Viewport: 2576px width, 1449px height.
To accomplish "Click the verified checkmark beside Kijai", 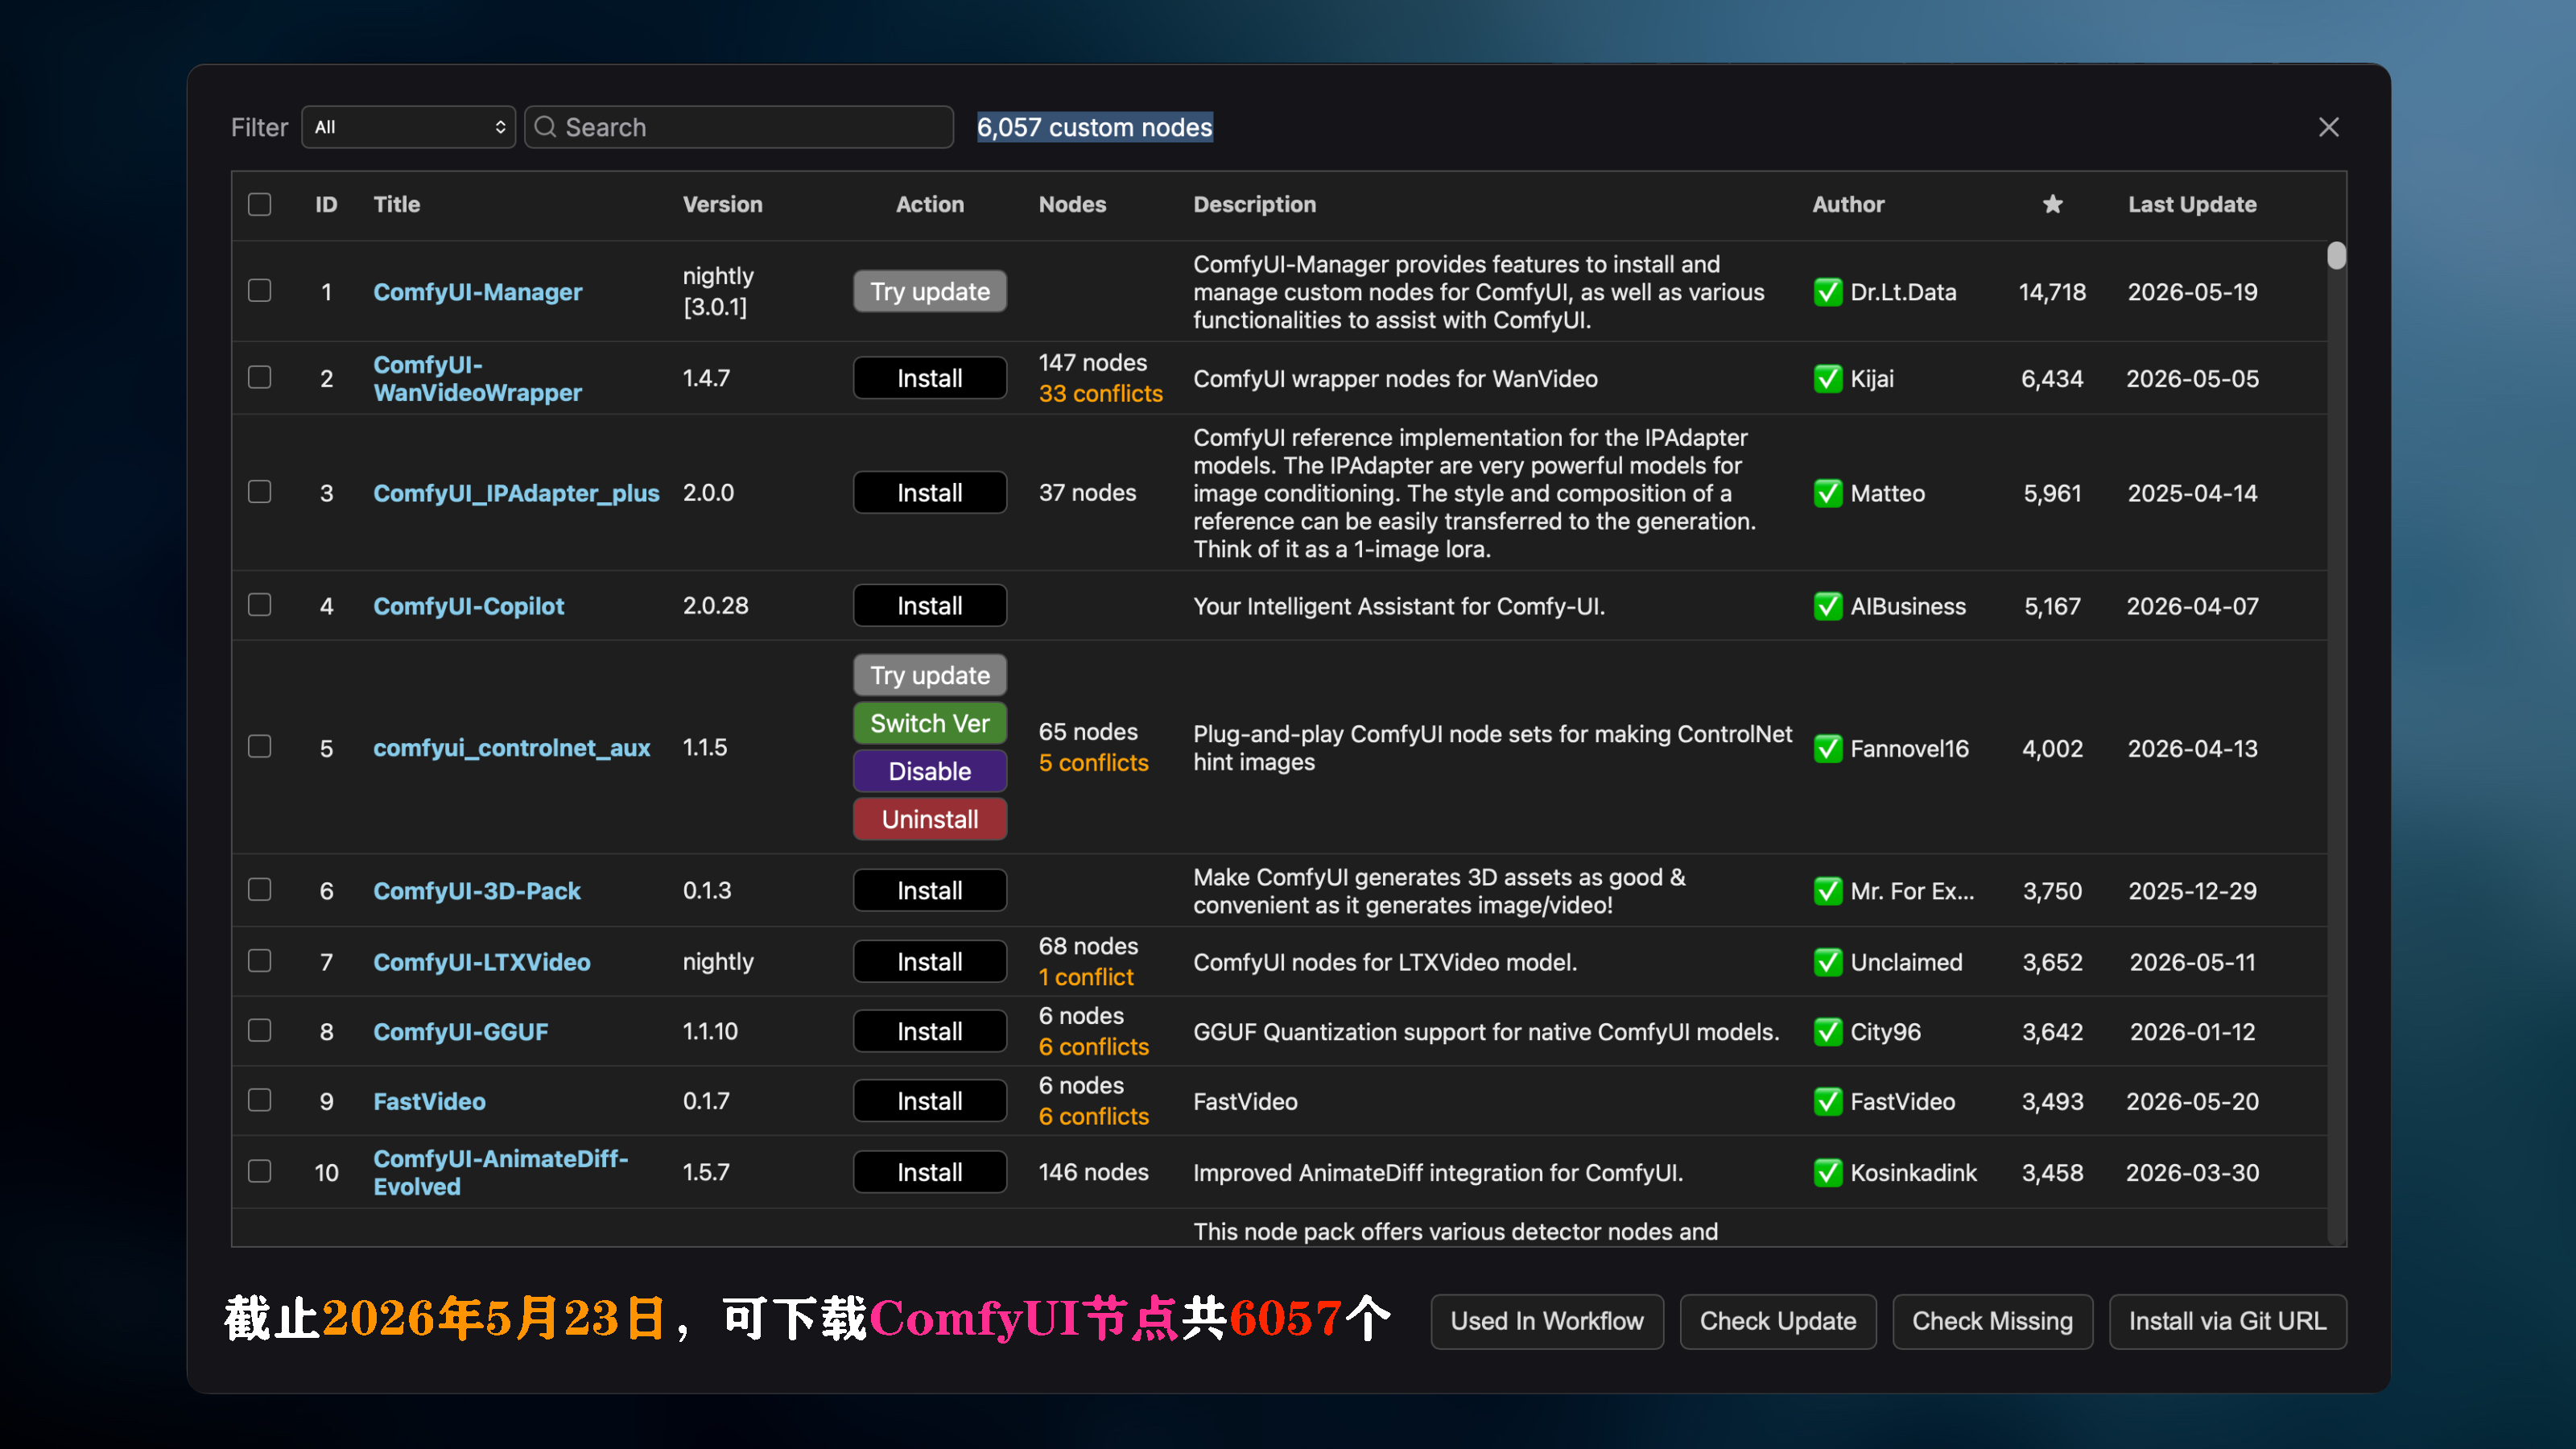I will pos(1827,379).
